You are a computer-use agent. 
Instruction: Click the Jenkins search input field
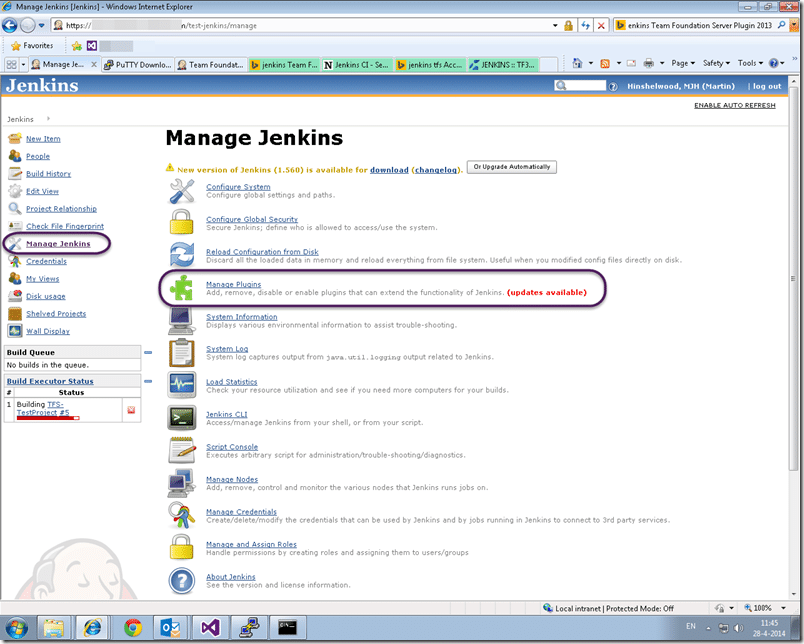[x=587, y=86]
